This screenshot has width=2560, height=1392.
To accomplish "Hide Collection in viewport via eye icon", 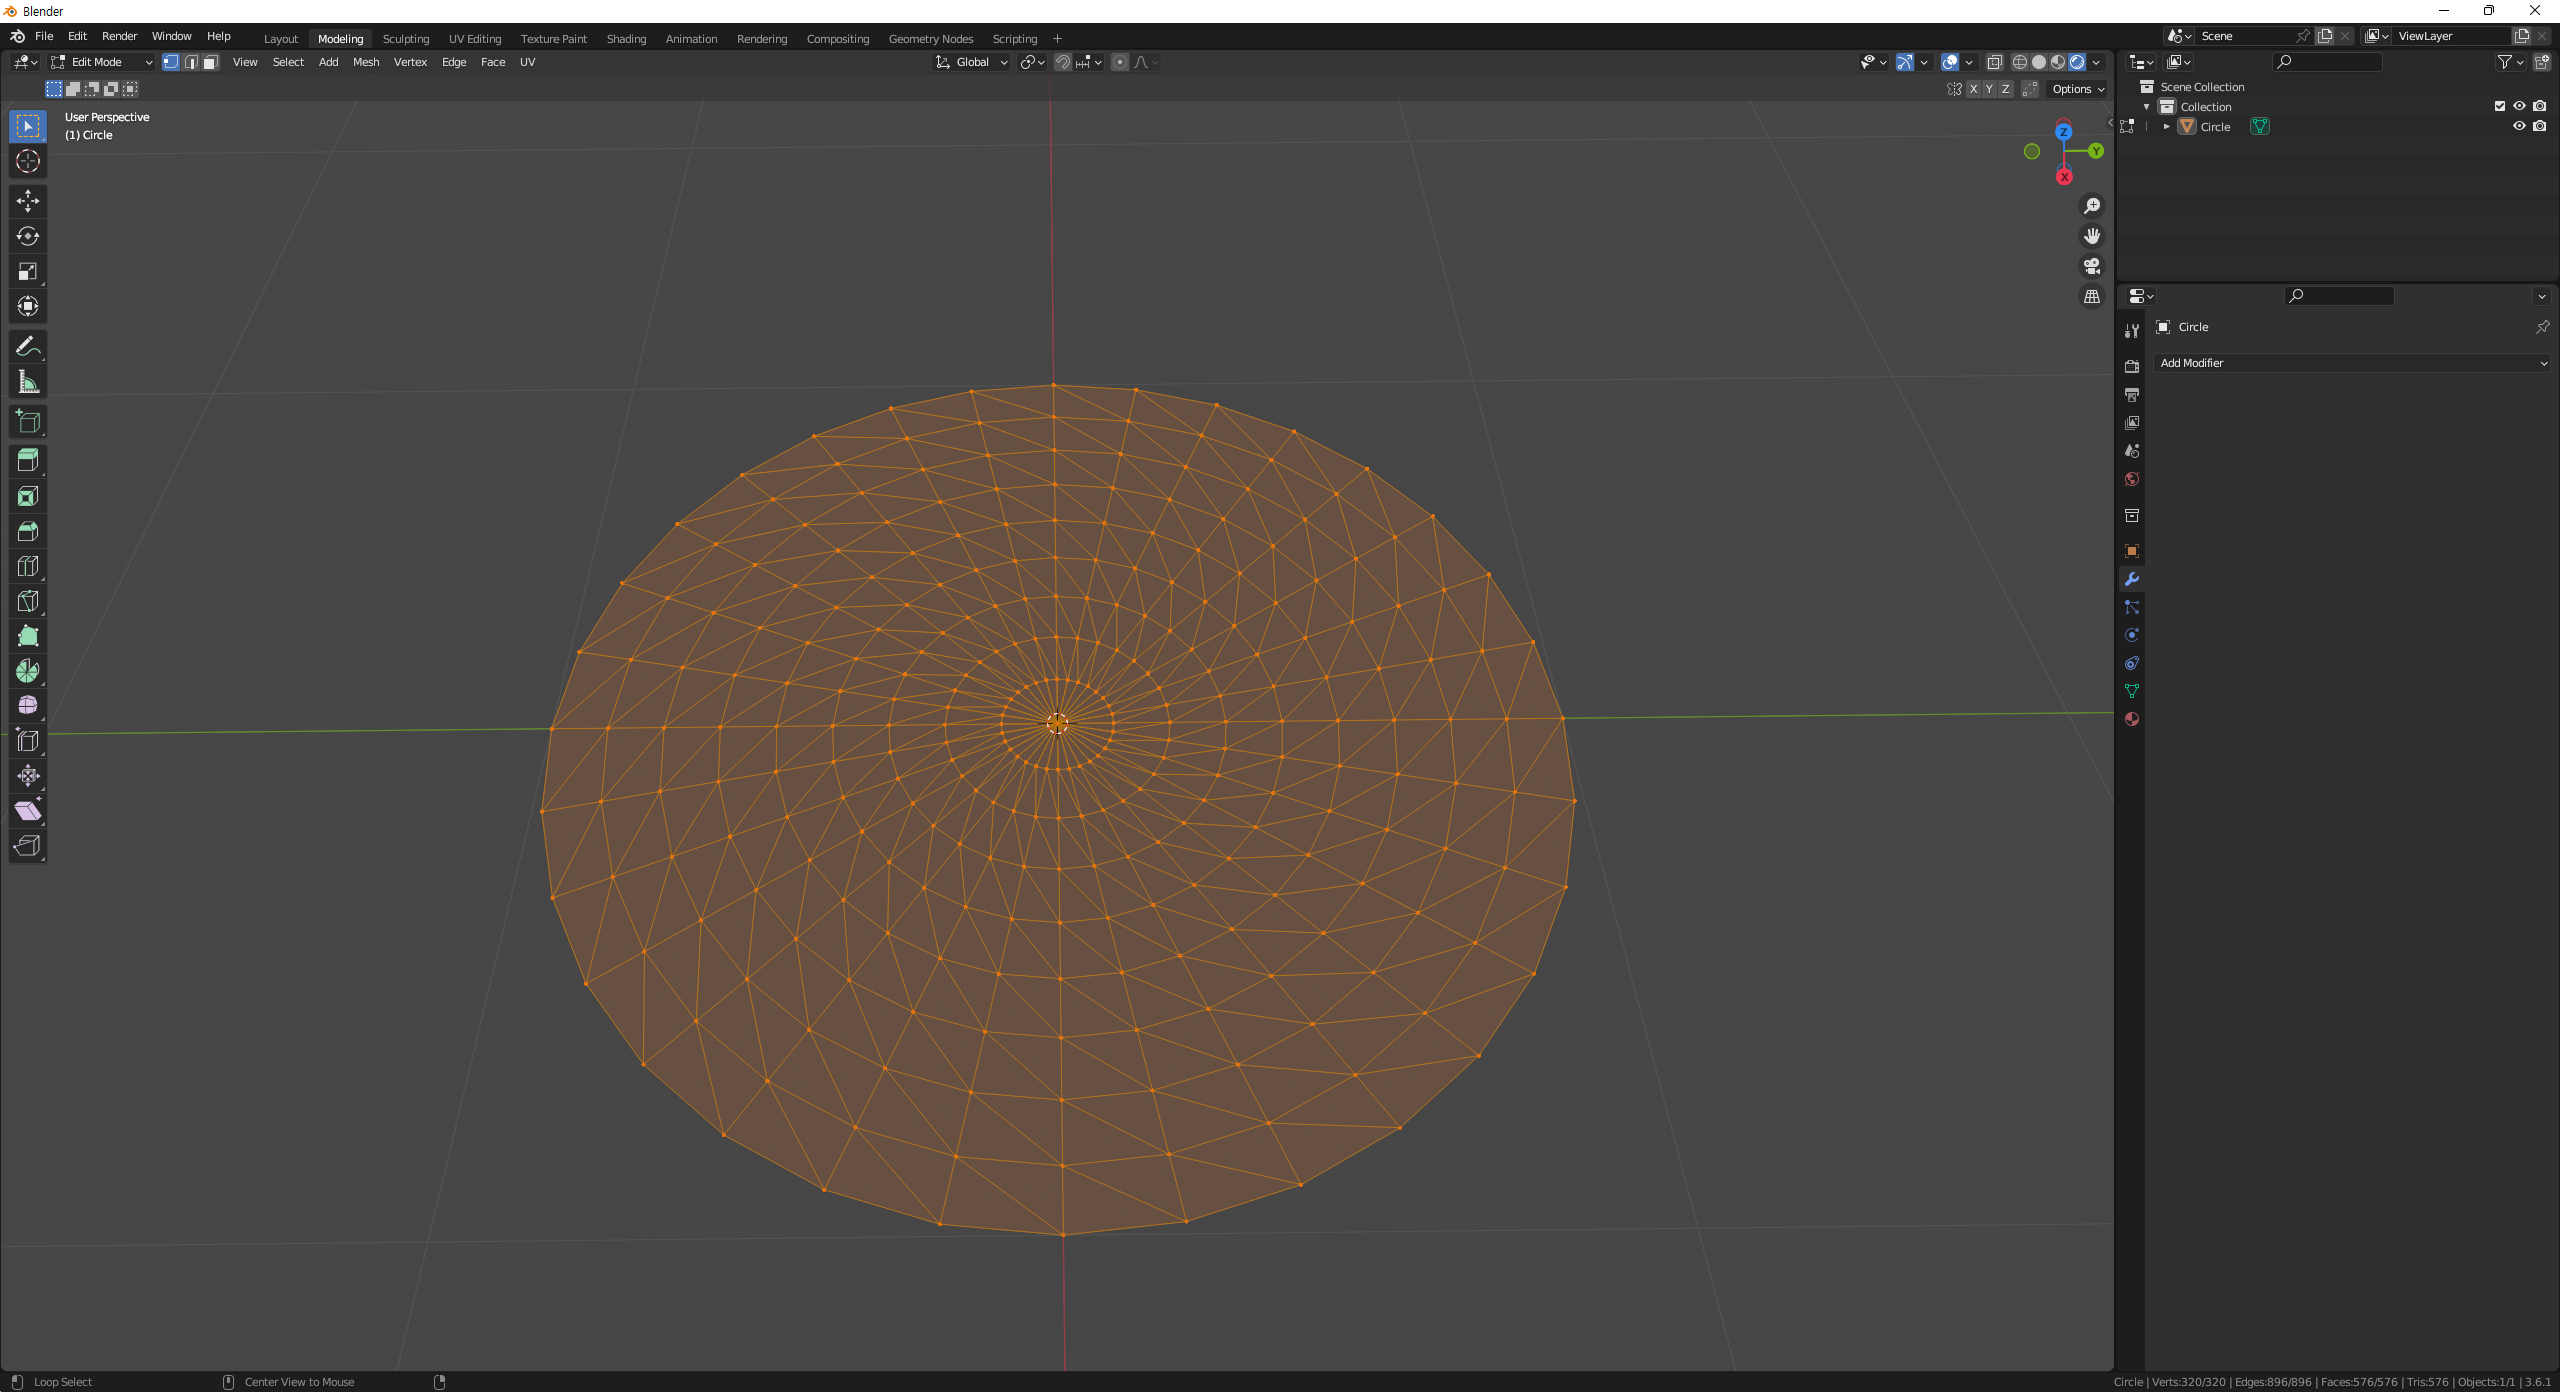I will click(x=2519, y=106).
